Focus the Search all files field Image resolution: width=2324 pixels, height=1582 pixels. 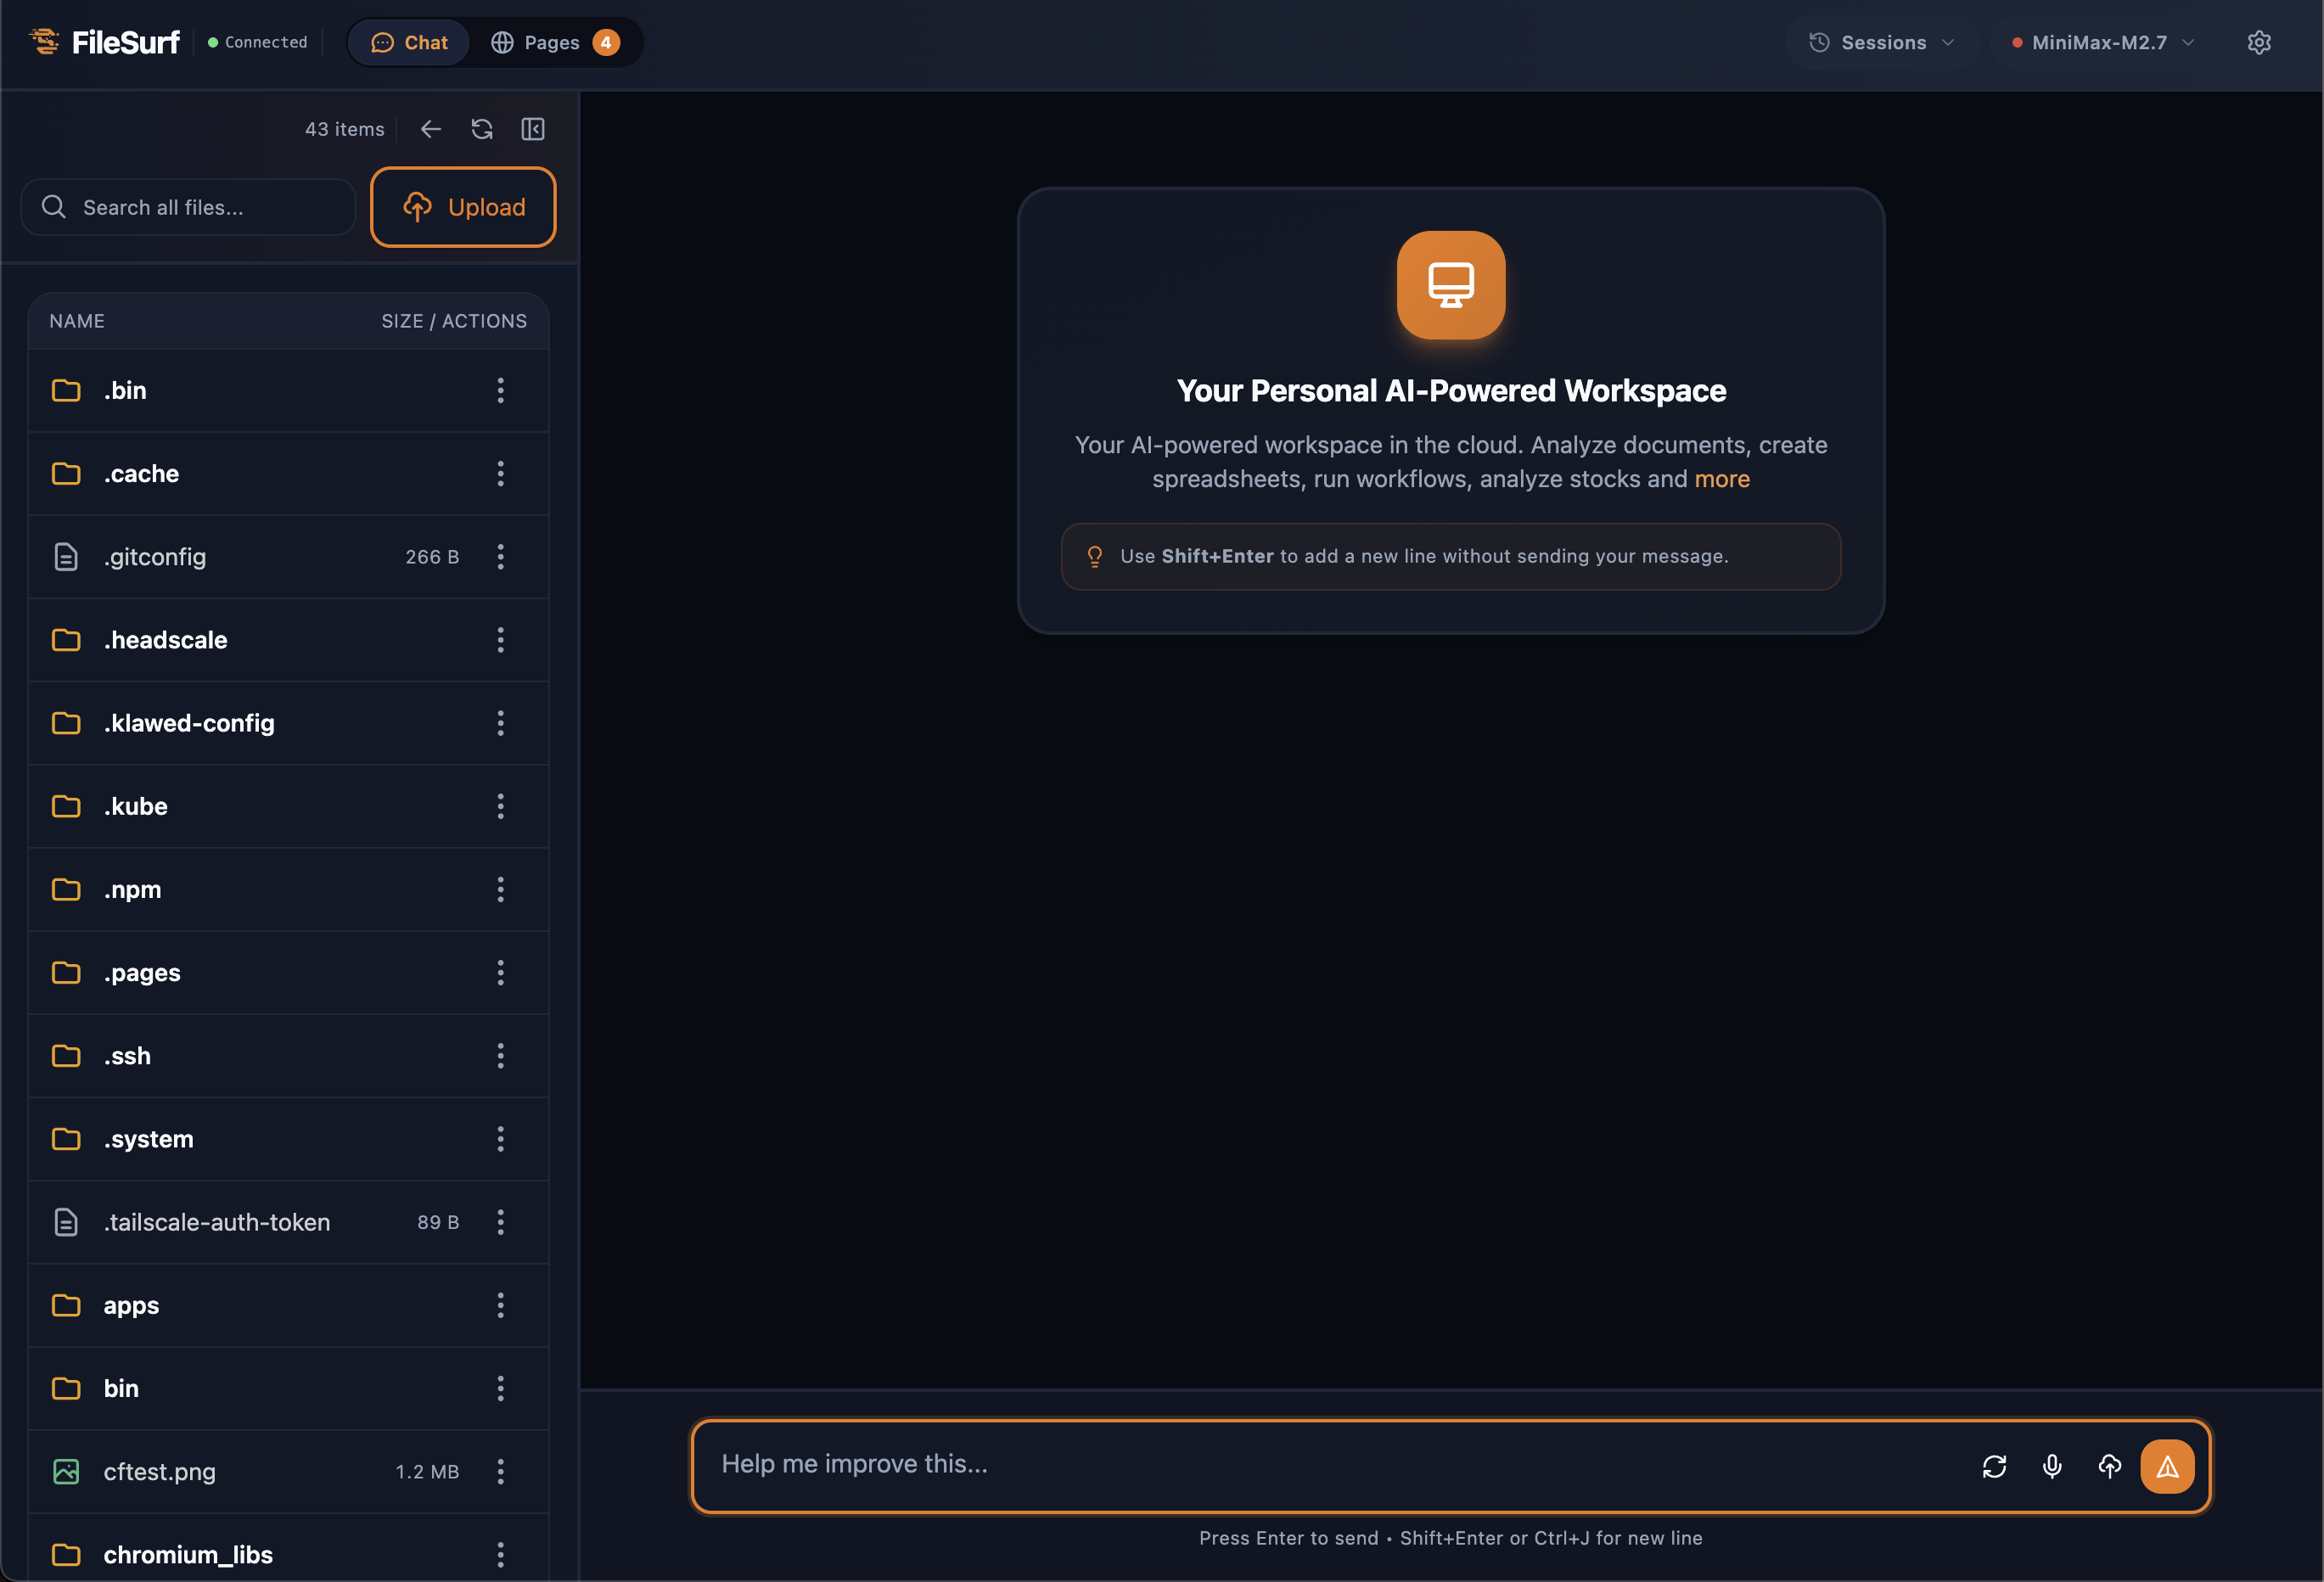tap(200, 207)
